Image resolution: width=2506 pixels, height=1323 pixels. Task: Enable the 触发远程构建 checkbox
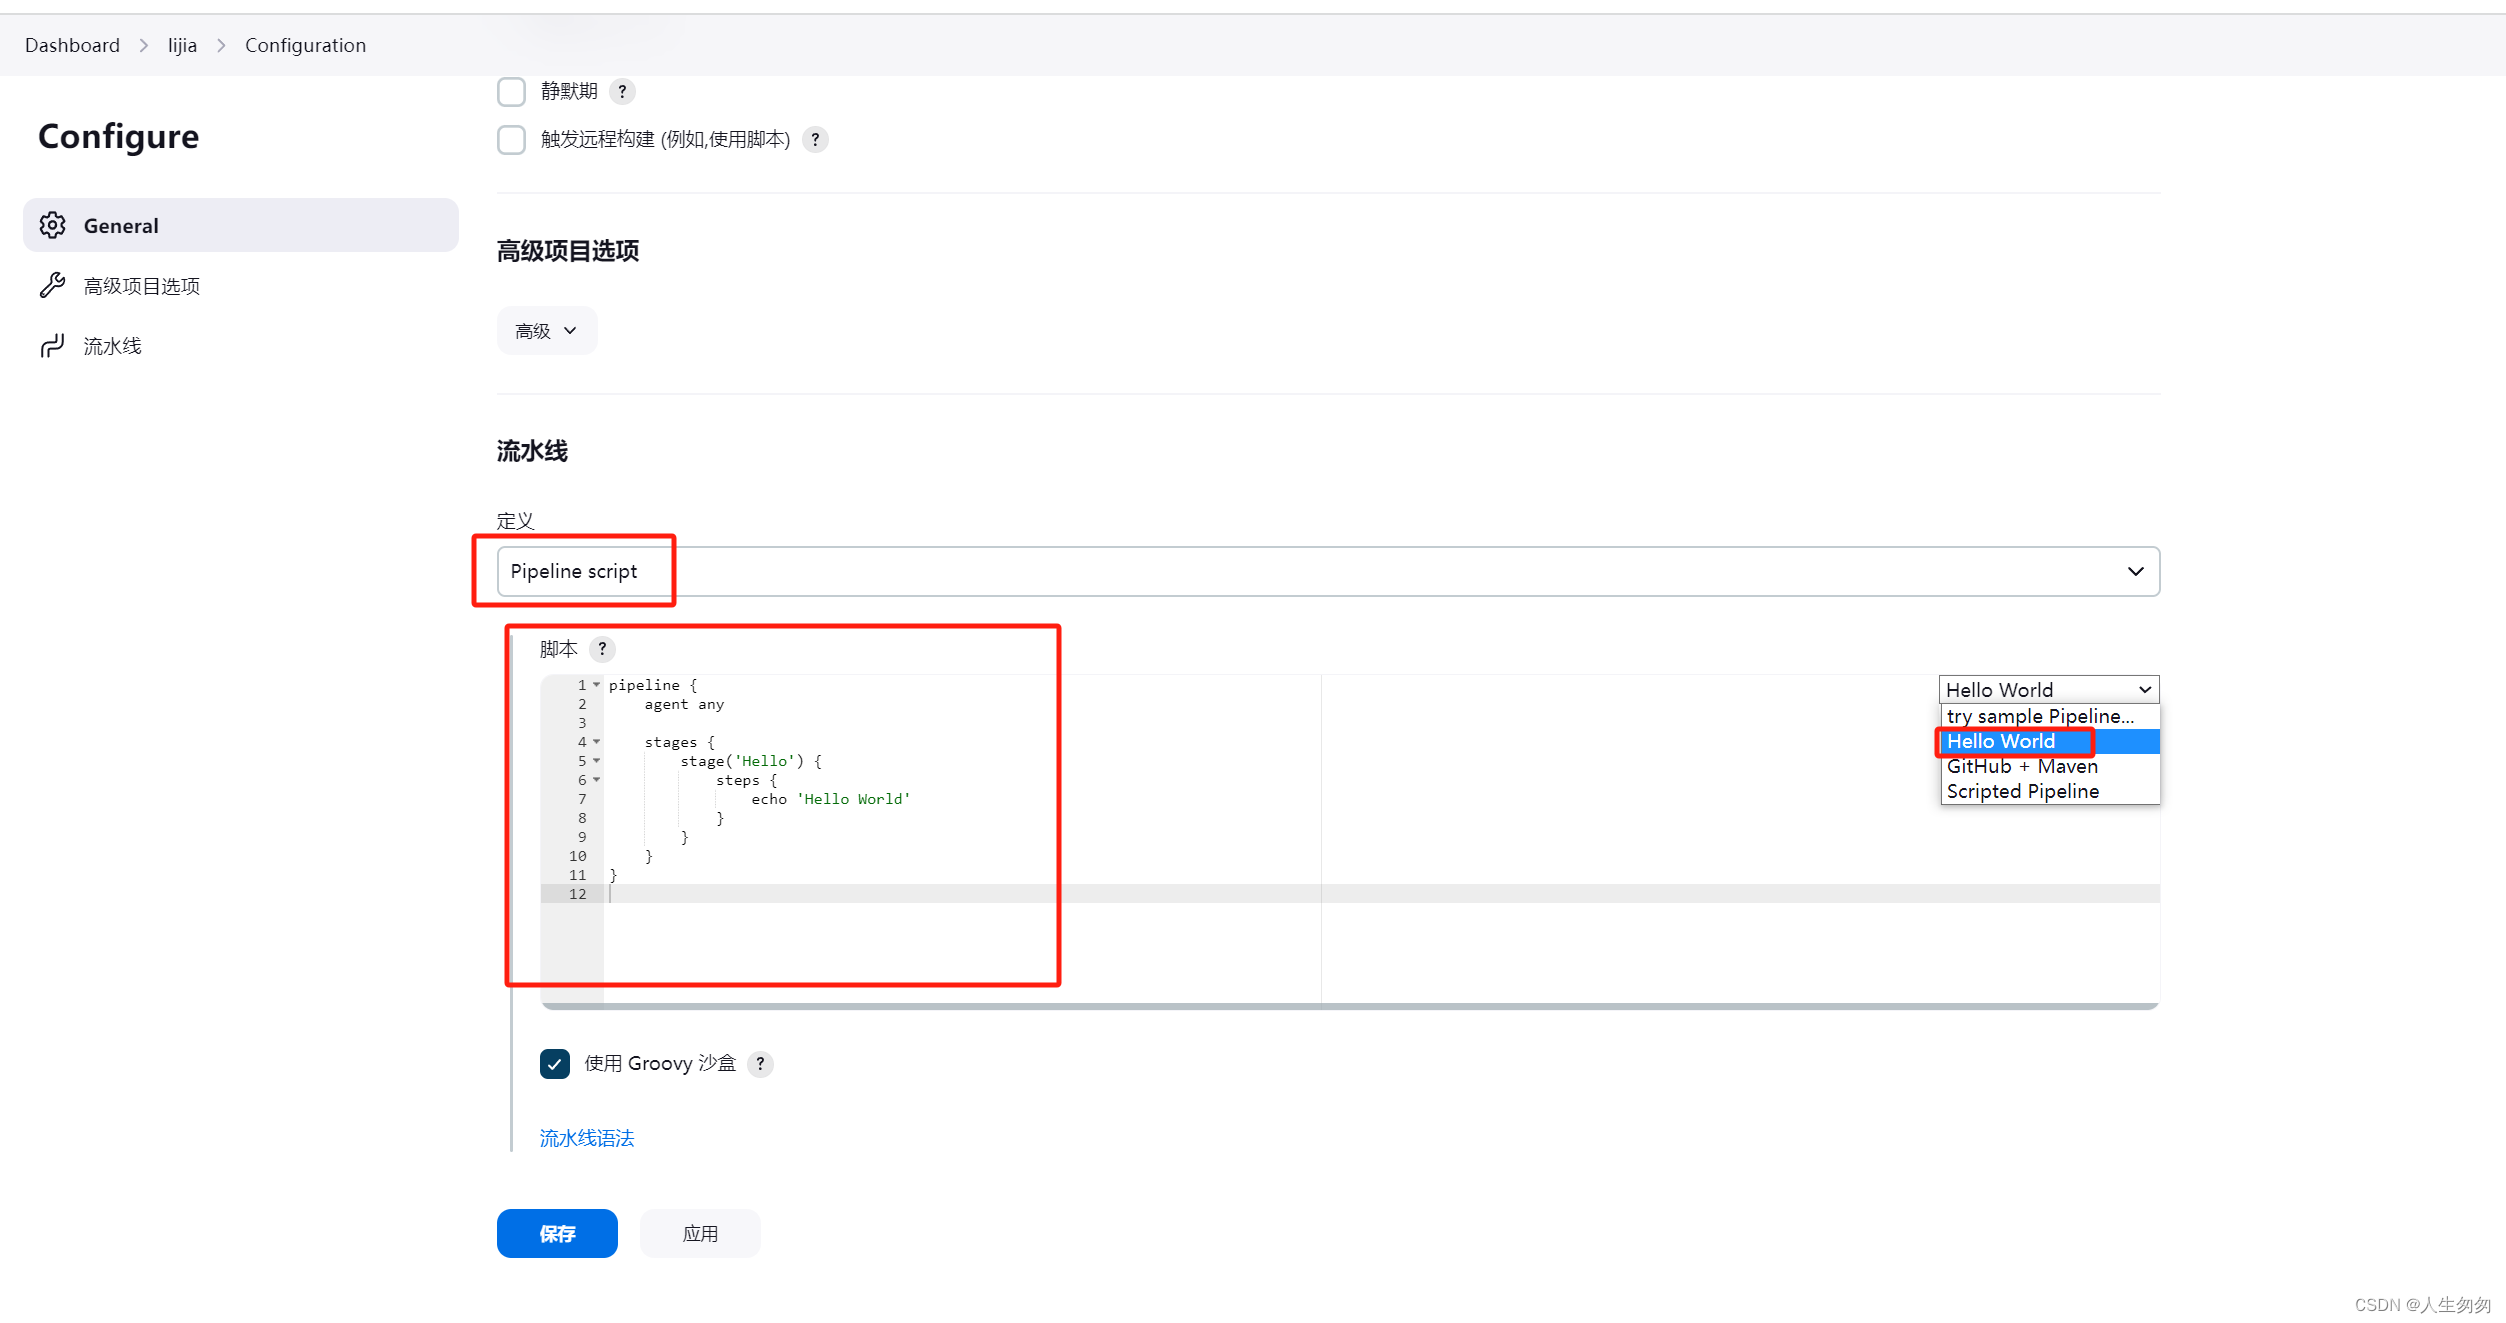pyautogui.click(x=511, y=140)
